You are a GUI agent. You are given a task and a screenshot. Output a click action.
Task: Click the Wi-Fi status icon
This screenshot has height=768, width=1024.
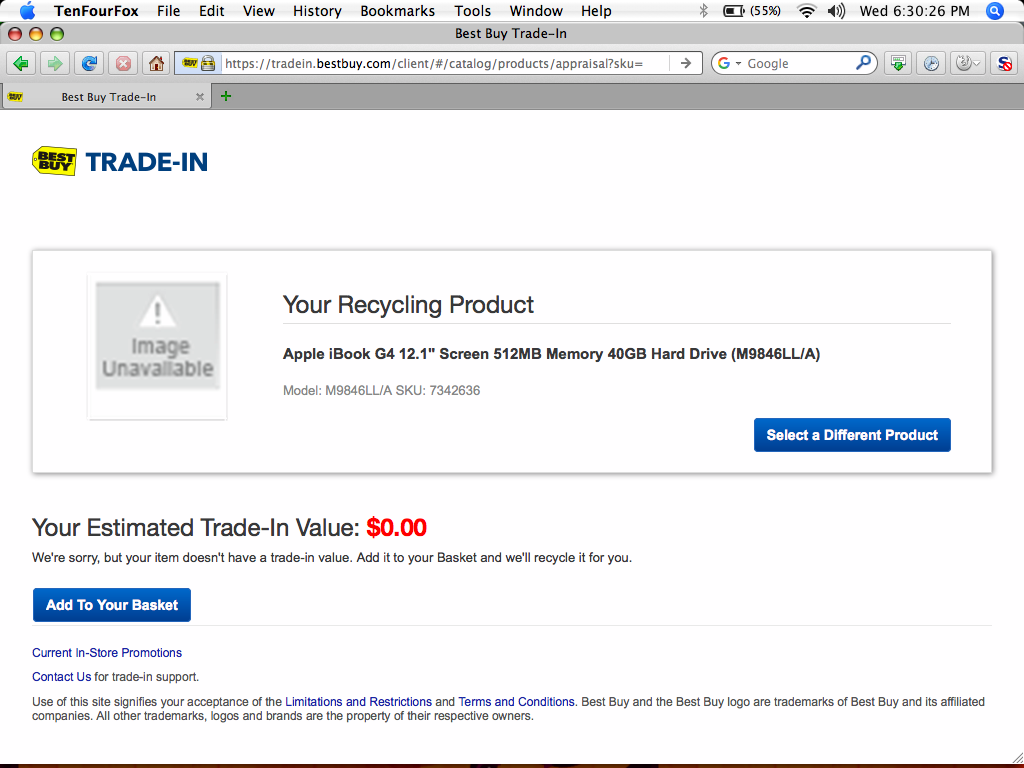[x=807, y=10]
